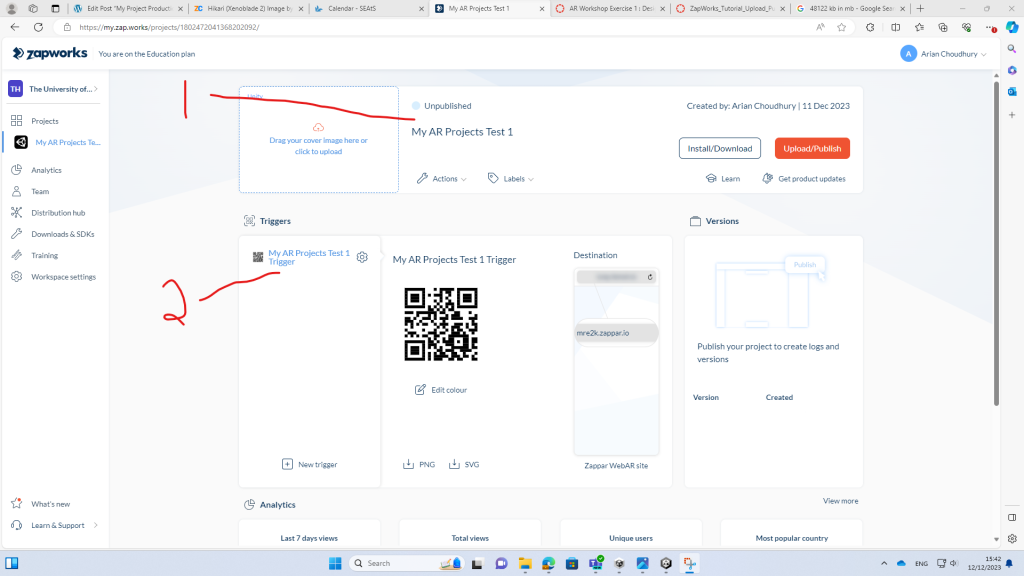Expand the Actions dropdown

[442, 179]
